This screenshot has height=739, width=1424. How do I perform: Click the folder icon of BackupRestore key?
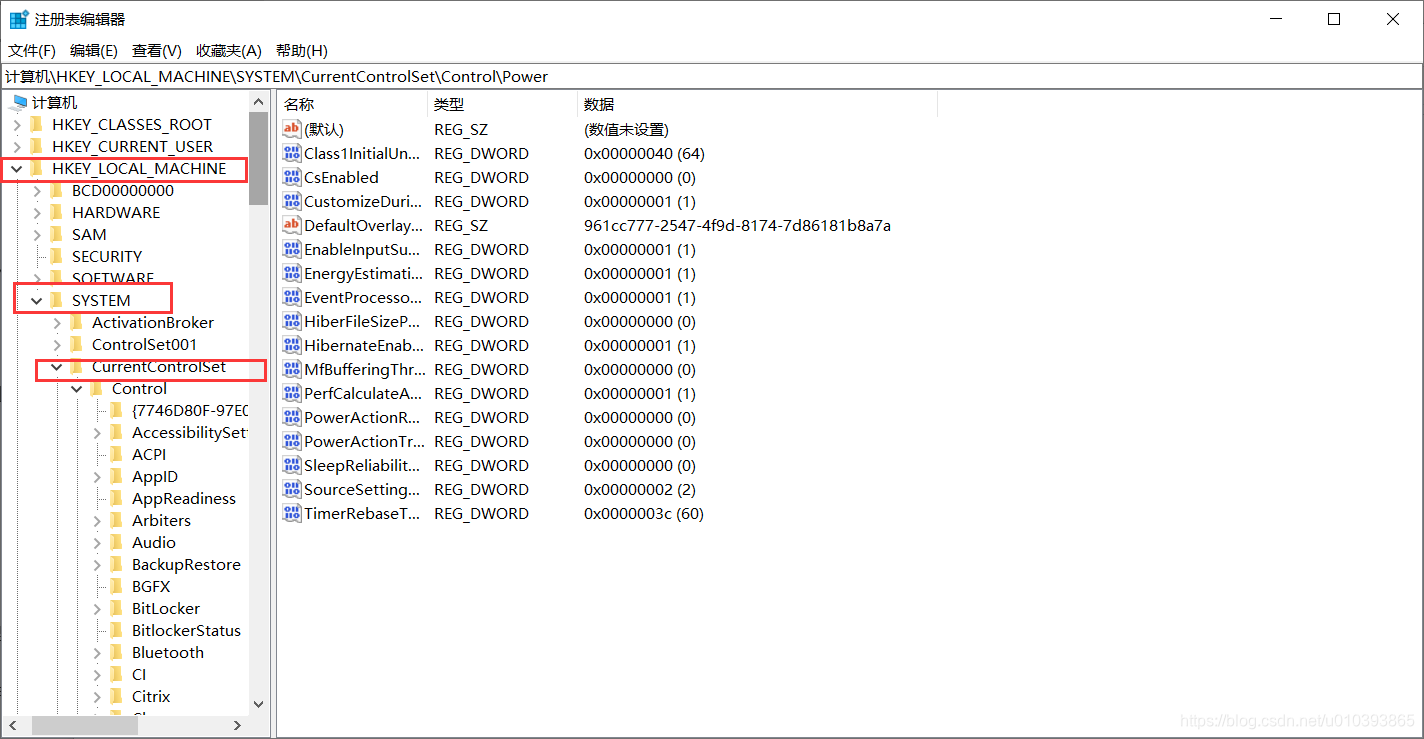coord(117,564)
